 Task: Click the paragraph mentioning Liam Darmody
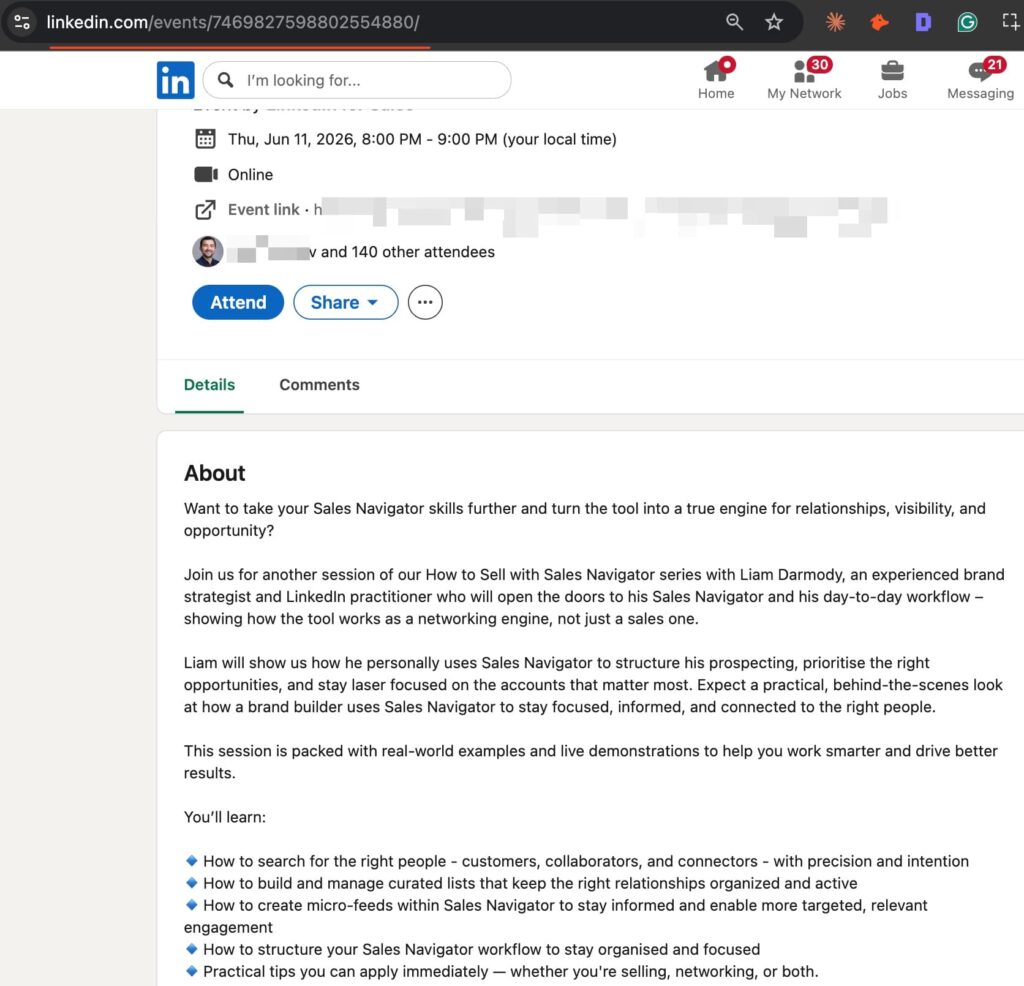[594, 596]
